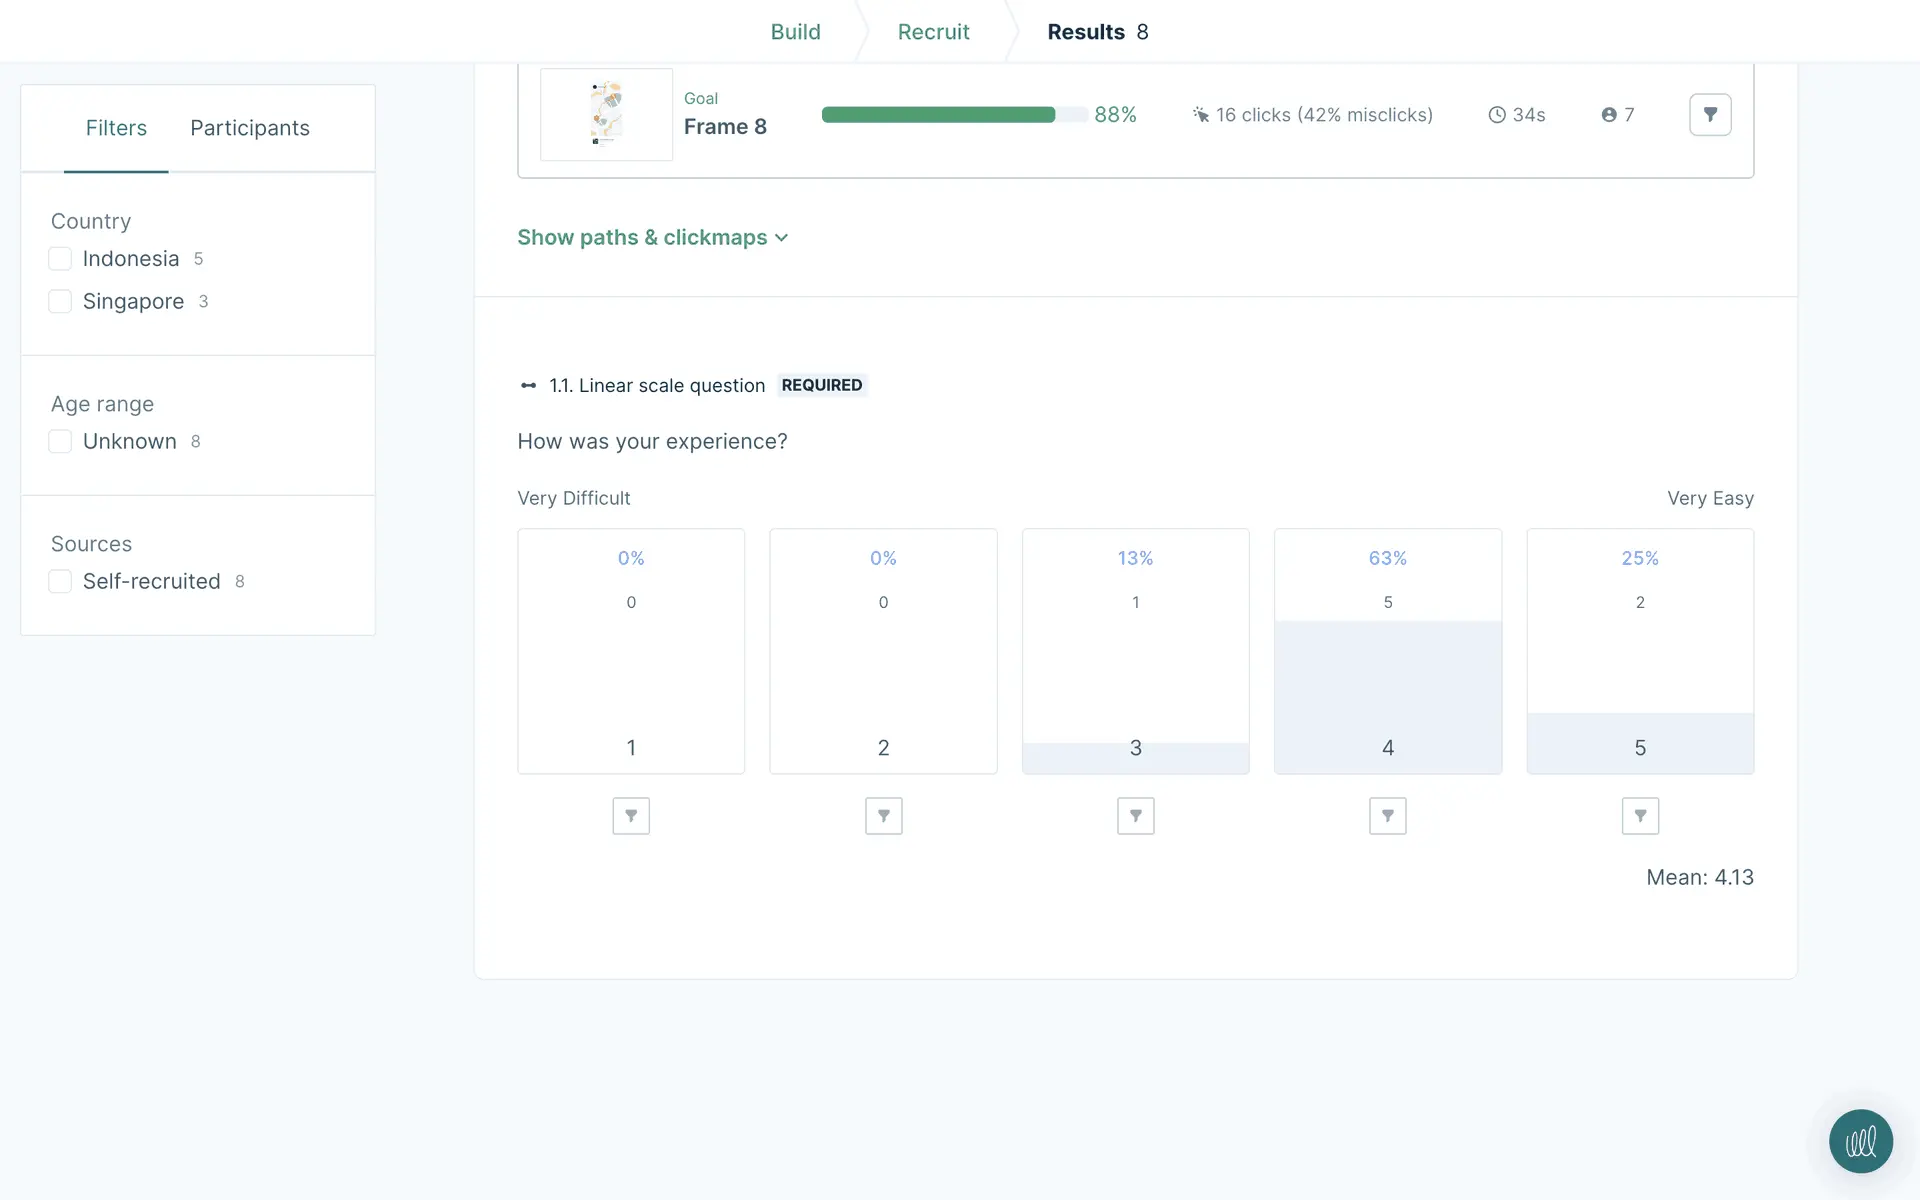Viewport: 1920px width, 1200px height.
Task: Check the Indonesia country filter
Action: (60, 259)
